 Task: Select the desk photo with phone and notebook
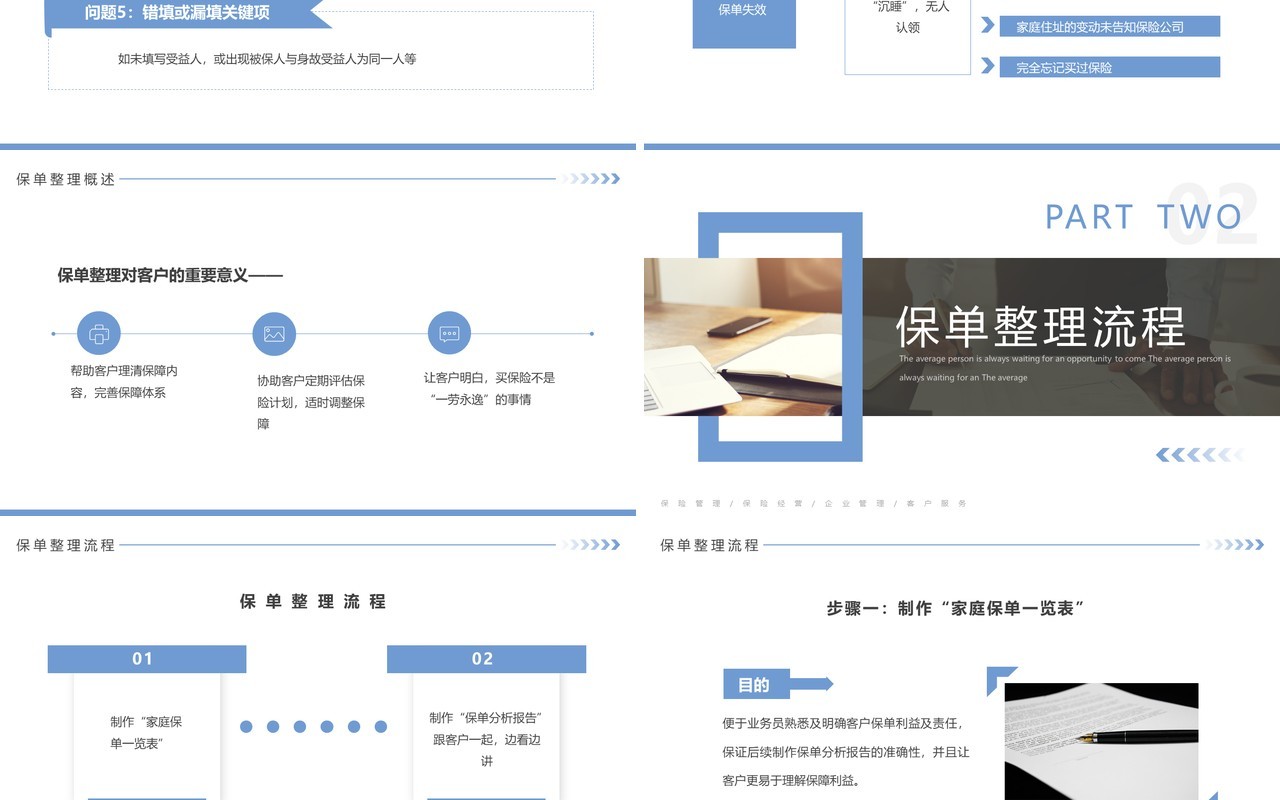click(743, 337)
